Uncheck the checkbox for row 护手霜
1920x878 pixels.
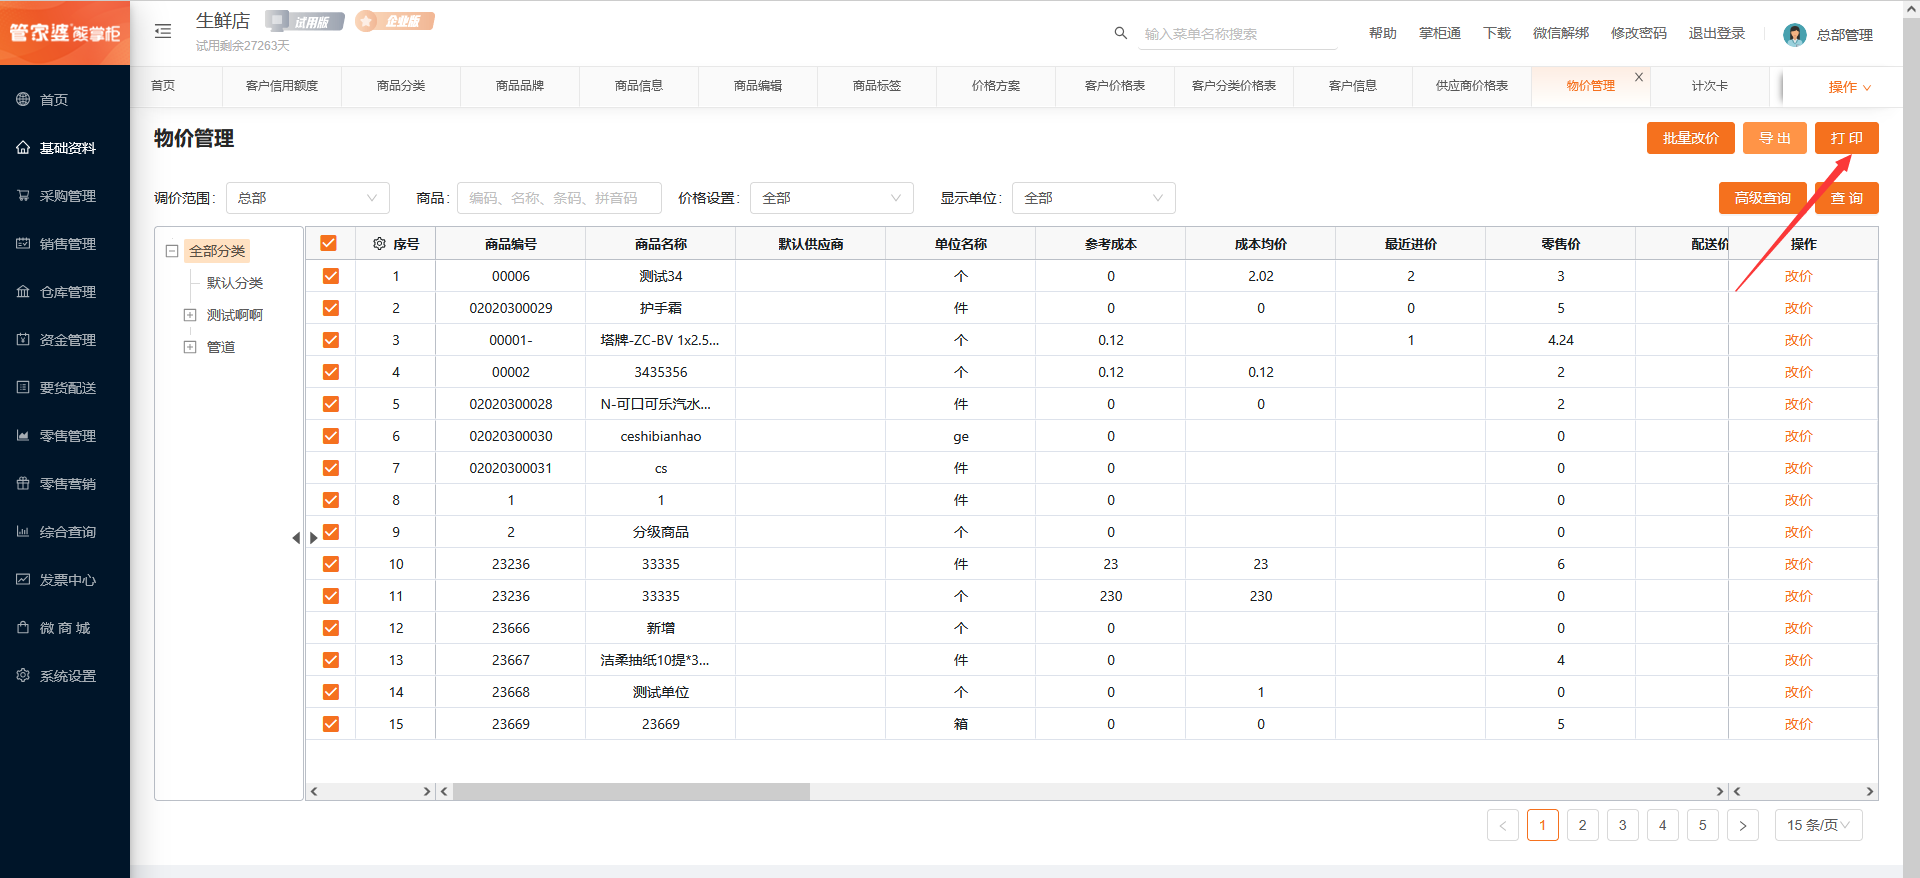tap(331, 308)
